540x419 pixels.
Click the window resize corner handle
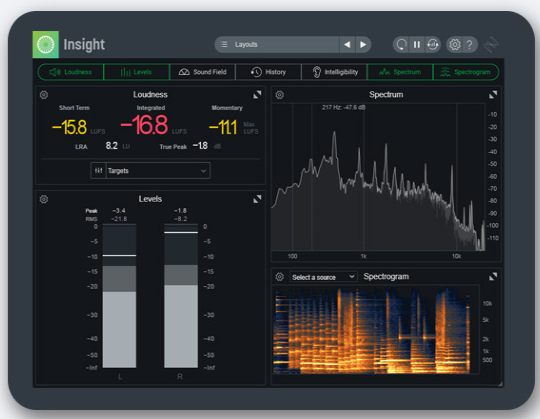click(x=500, y=384)
